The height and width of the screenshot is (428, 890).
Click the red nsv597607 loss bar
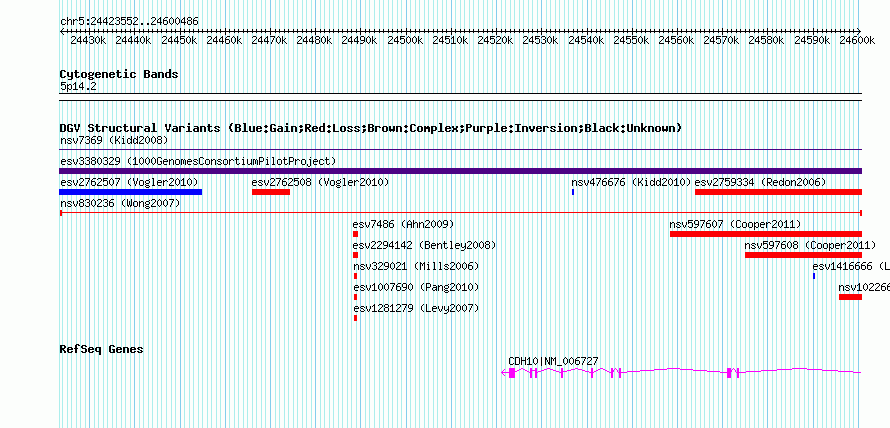766,234
